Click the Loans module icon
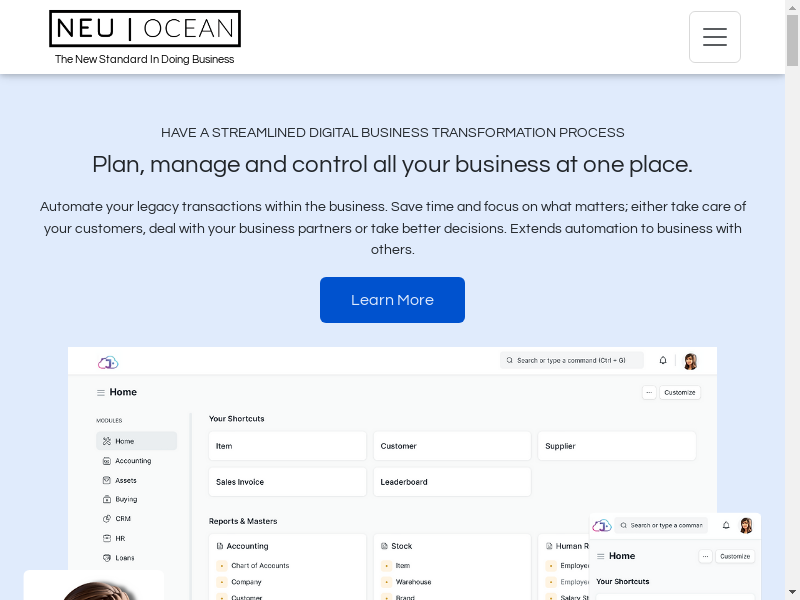The width and height of the screenshot is (800, 600). pos(106,558)
